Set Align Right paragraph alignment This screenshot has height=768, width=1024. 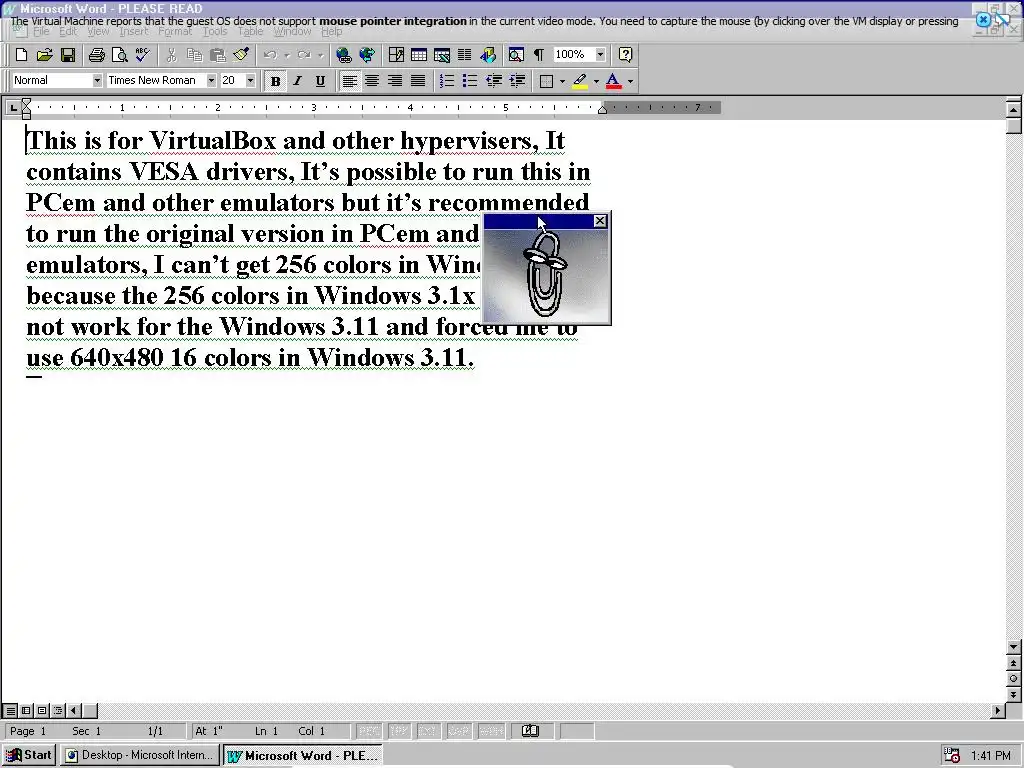pyautogui.click(x=395, y=81)
